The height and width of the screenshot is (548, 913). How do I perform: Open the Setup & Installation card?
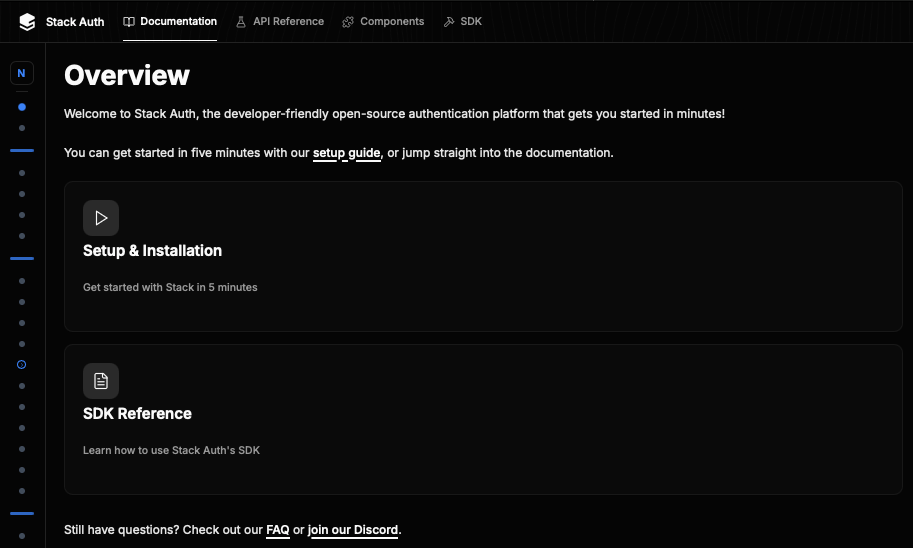tap(483, 256)
